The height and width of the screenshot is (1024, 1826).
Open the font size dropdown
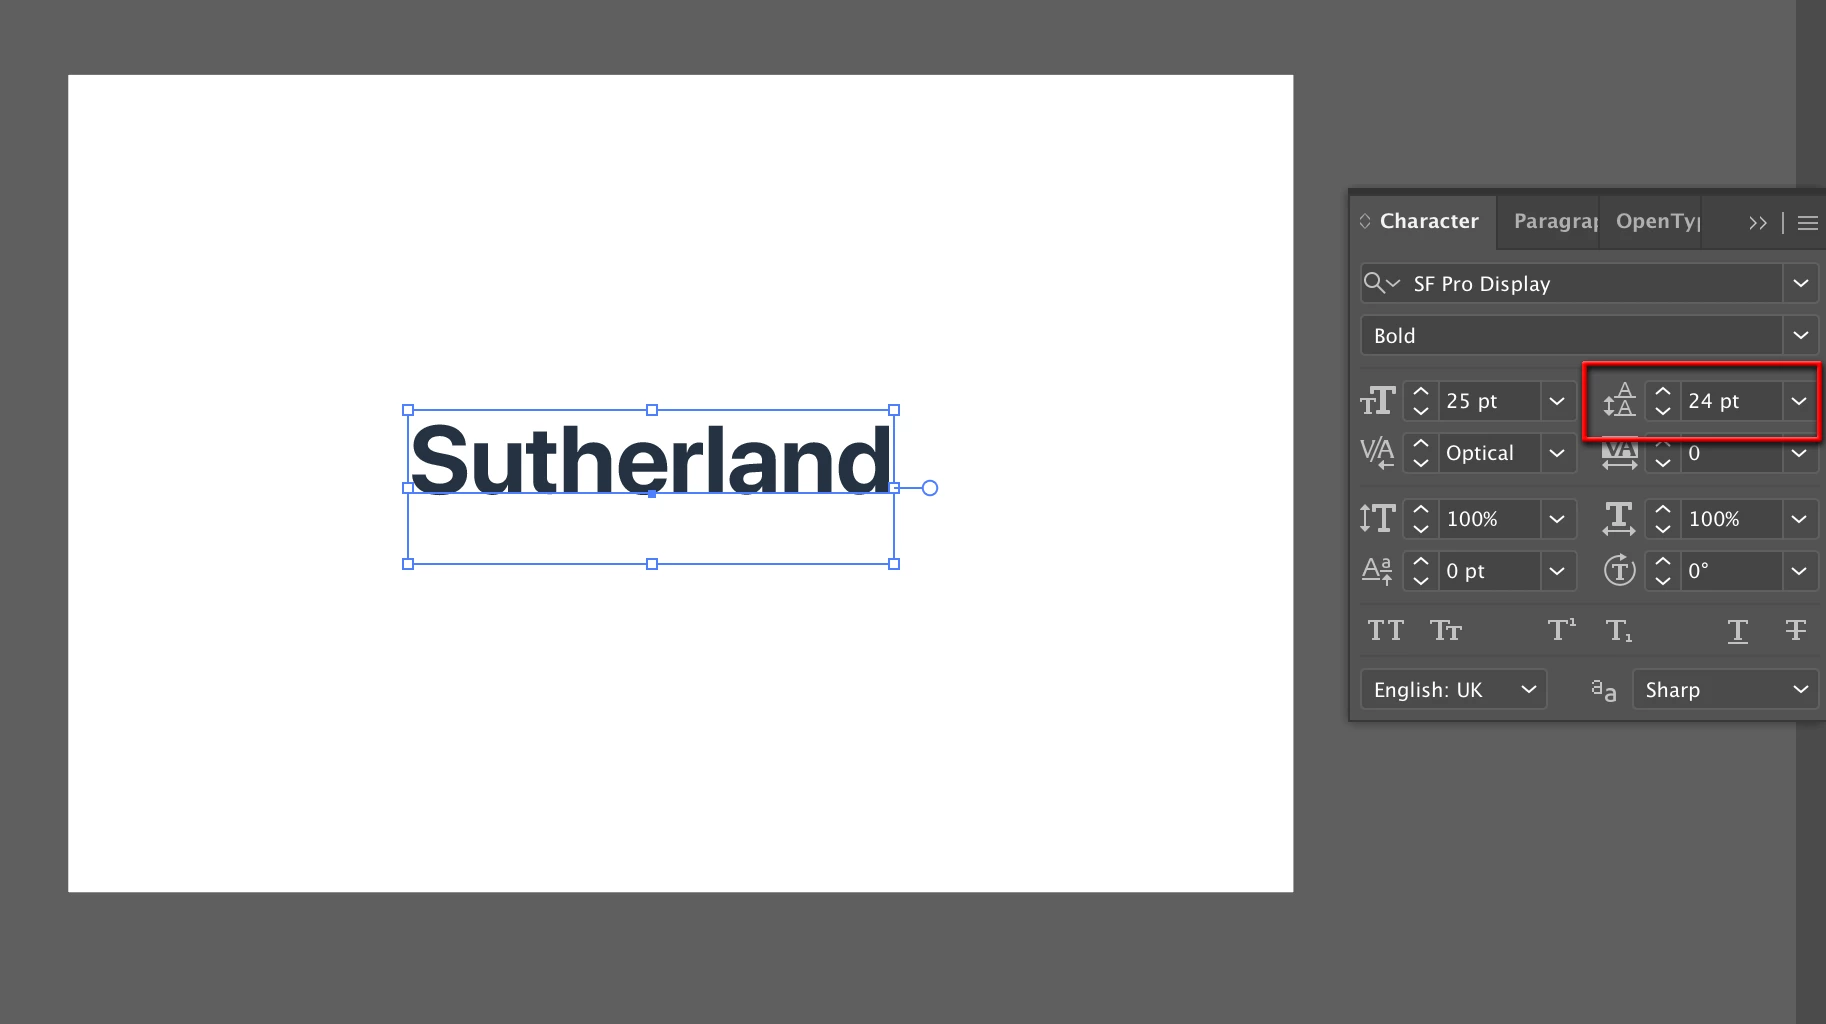1557,401
